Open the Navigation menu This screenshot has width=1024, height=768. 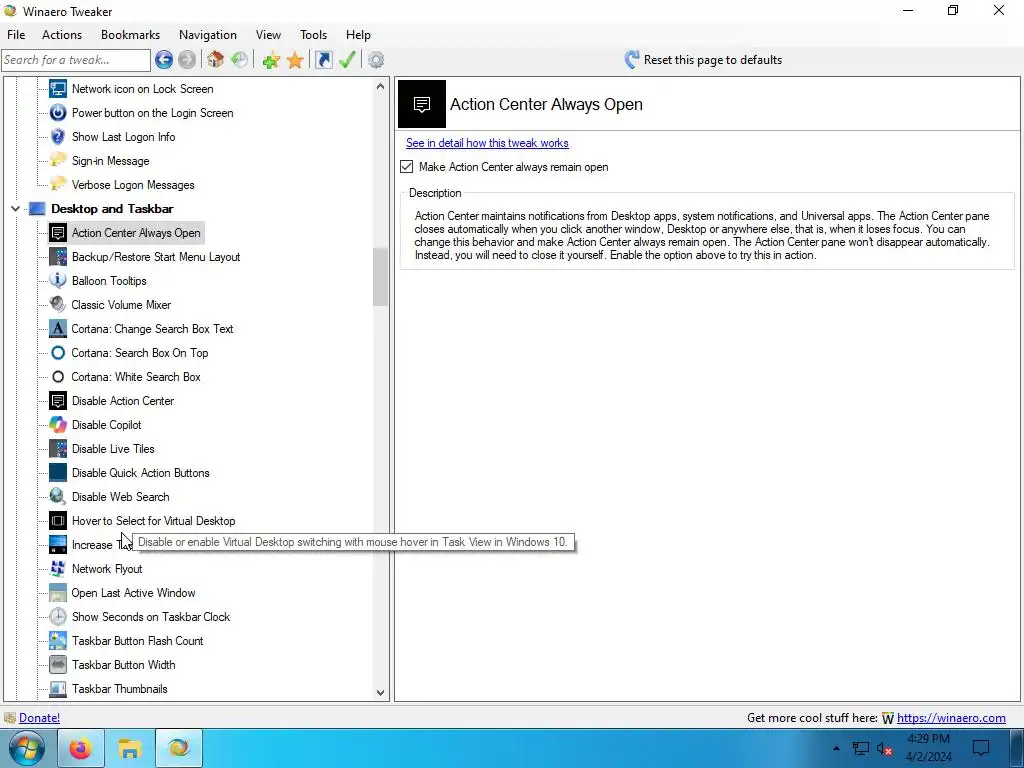tap(208, 35)
